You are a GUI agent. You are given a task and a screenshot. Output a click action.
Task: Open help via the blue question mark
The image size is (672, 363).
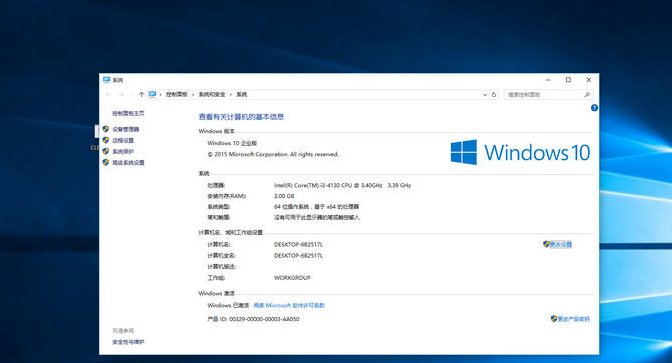[x=594, y=108]
